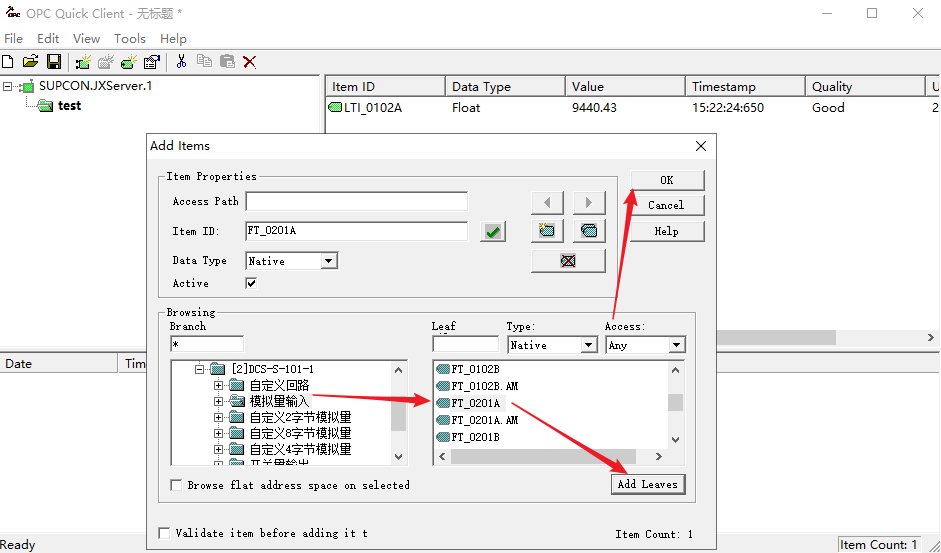This screenshot has height=553, width=941.
Task: Select leaf FT_0201A.AM
Action: point(484,420)
